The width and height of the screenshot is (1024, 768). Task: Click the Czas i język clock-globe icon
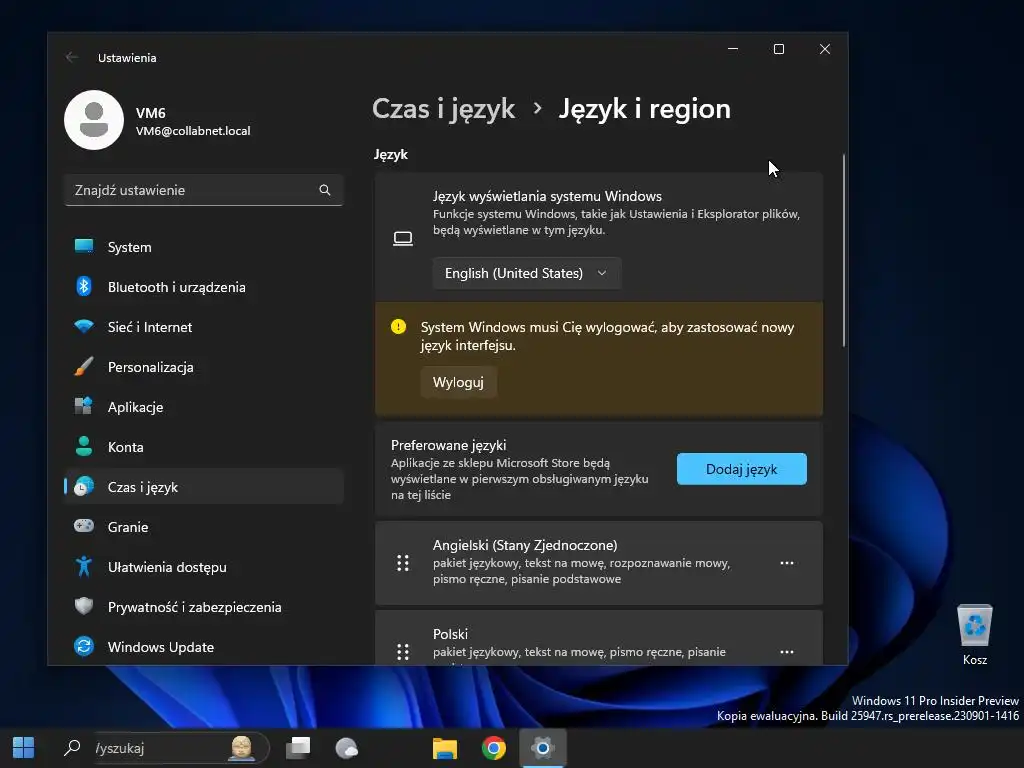(84, 487)
